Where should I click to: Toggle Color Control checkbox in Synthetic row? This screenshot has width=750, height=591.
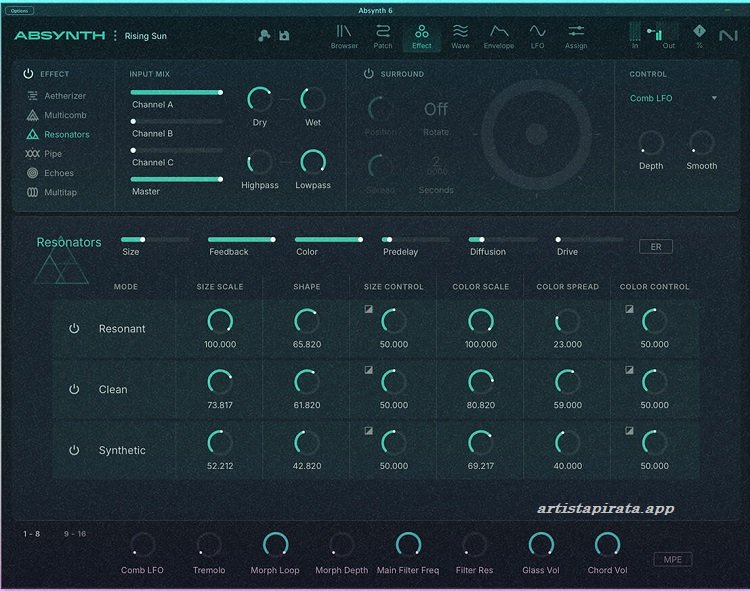click(x=629, y=431)
